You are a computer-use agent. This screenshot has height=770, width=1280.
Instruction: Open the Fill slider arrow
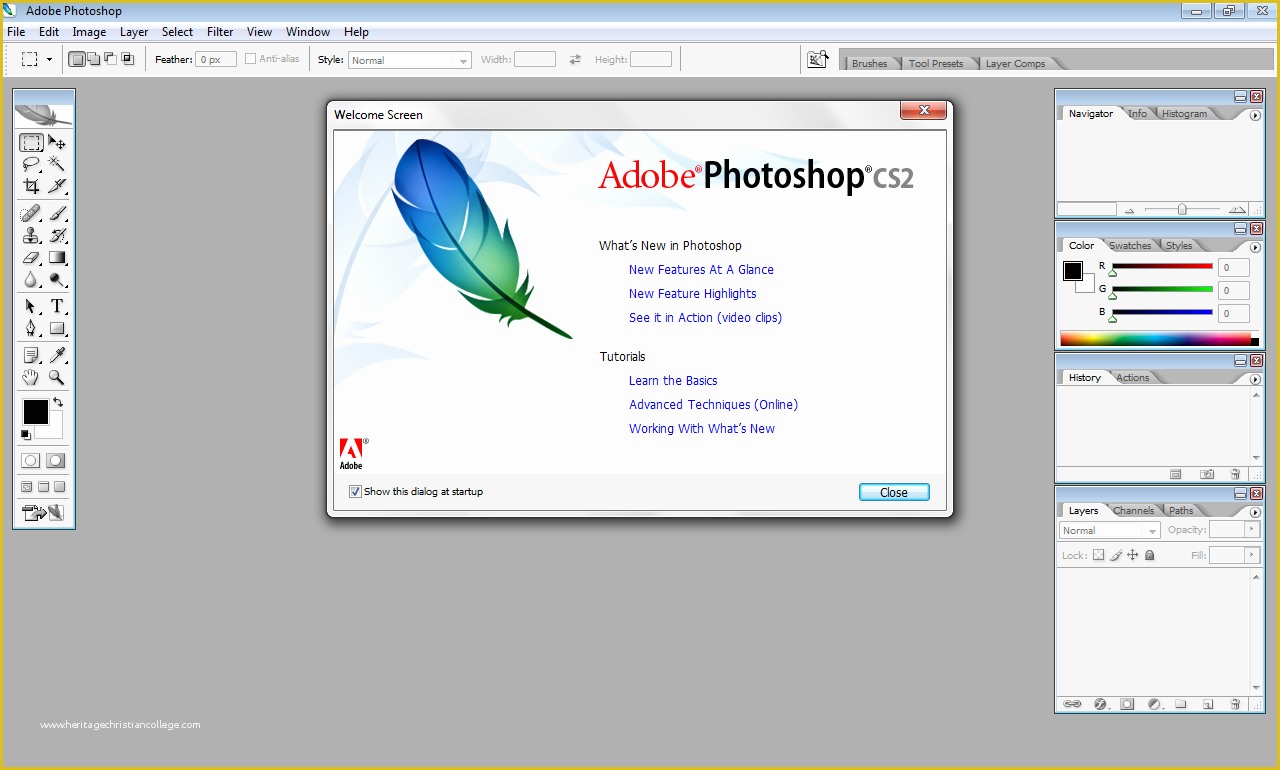[x=1250, y=554]
